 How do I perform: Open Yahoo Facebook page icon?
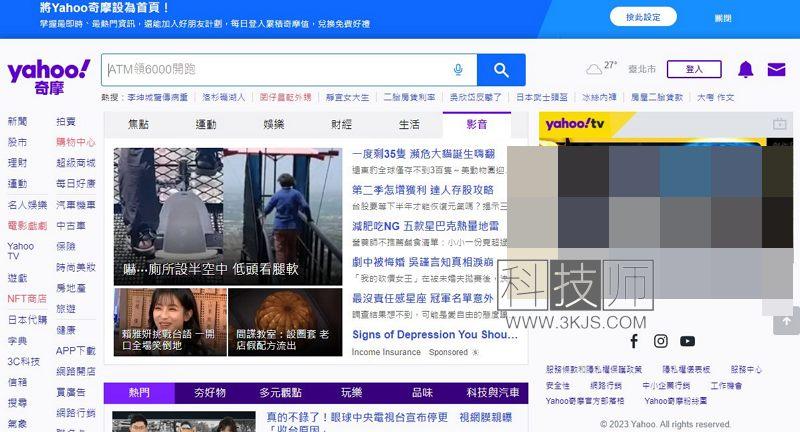coord(634,341)
